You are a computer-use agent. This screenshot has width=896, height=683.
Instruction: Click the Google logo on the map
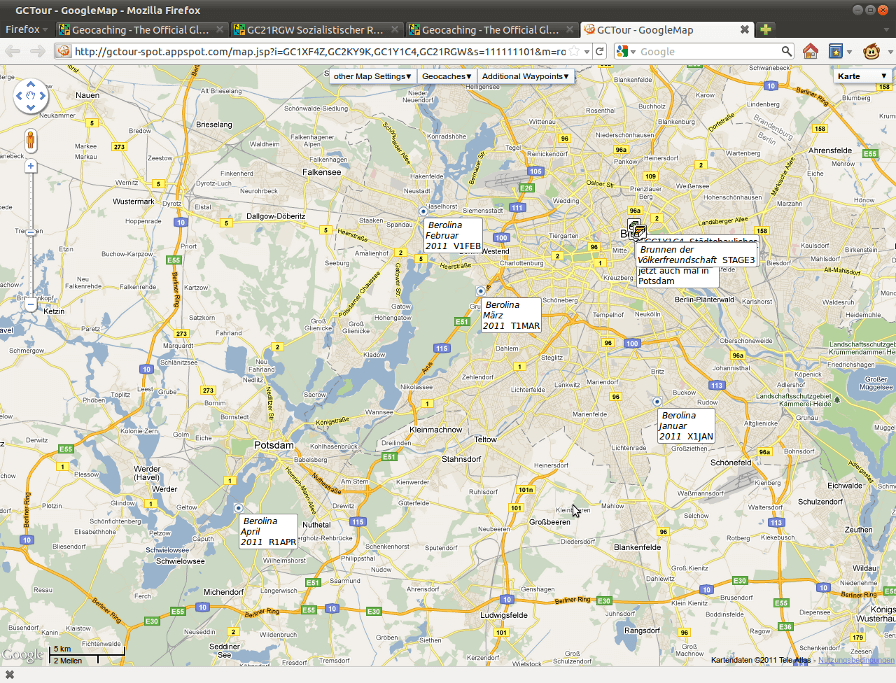click(23, 654)
